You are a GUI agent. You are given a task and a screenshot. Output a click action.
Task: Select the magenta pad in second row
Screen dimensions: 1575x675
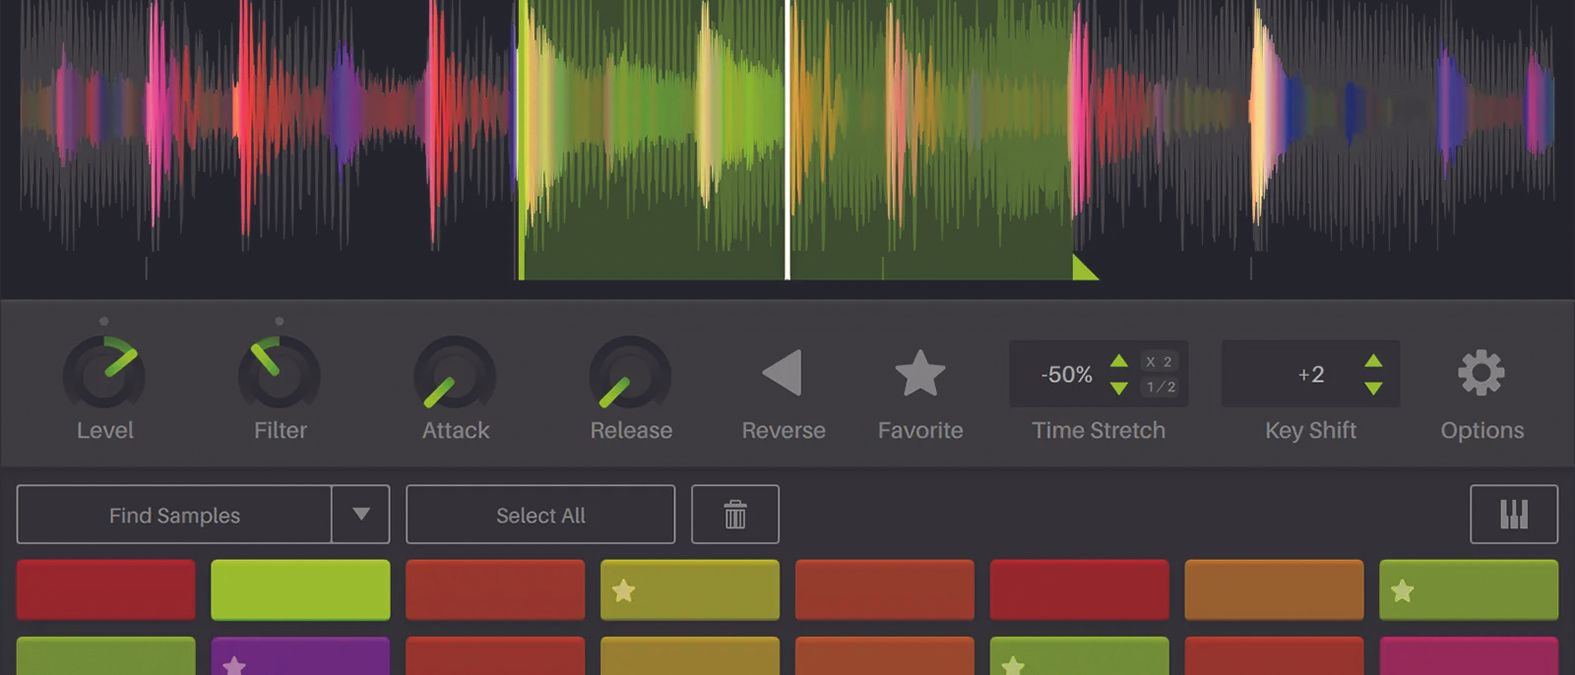click(1469, 656)
